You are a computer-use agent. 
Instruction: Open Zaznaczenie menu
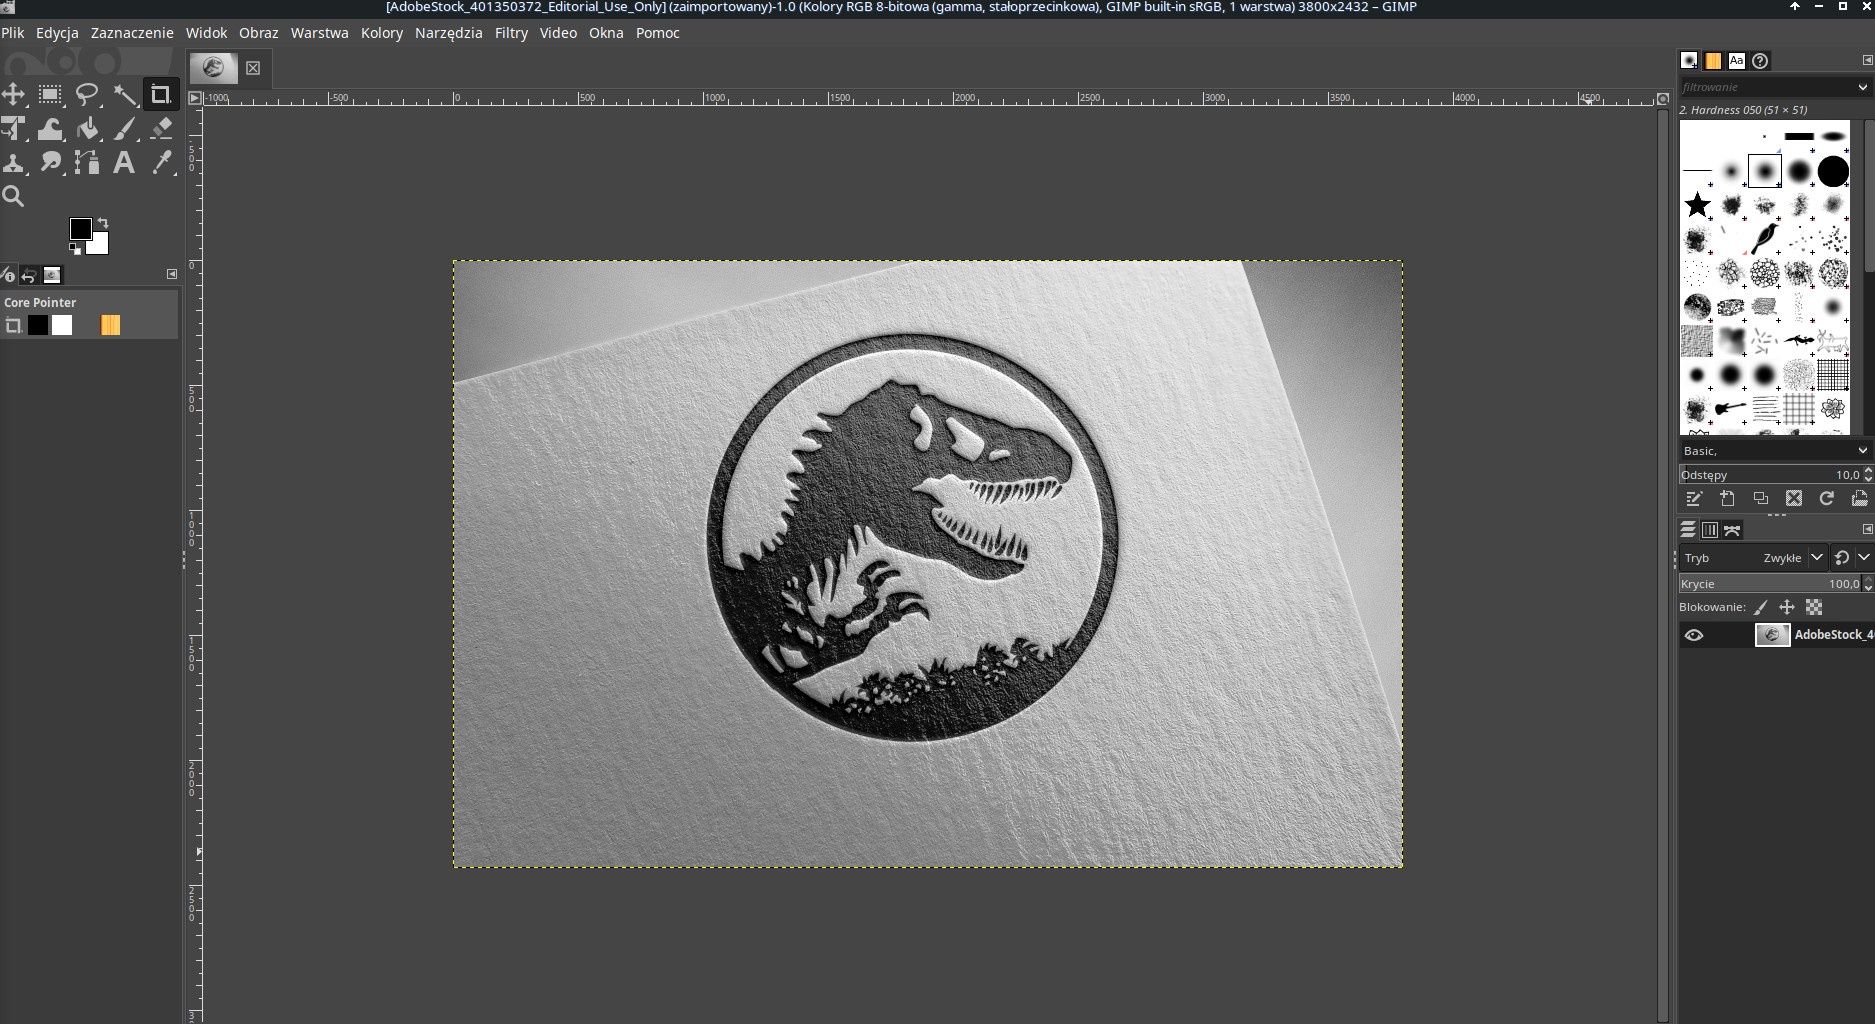pos(132,33)
